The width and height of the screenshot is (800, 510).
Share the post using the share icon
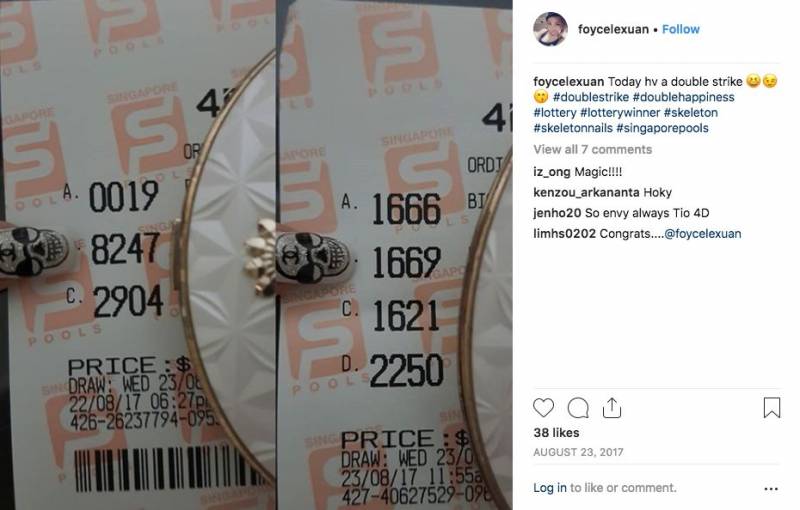[612, 407]
